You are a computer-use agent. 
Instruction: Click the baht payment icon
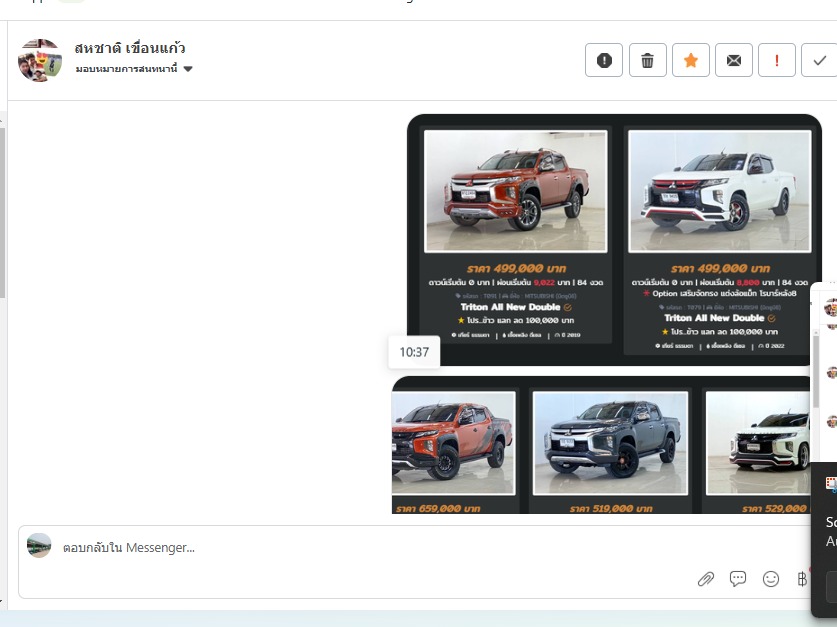pos(802,579)
